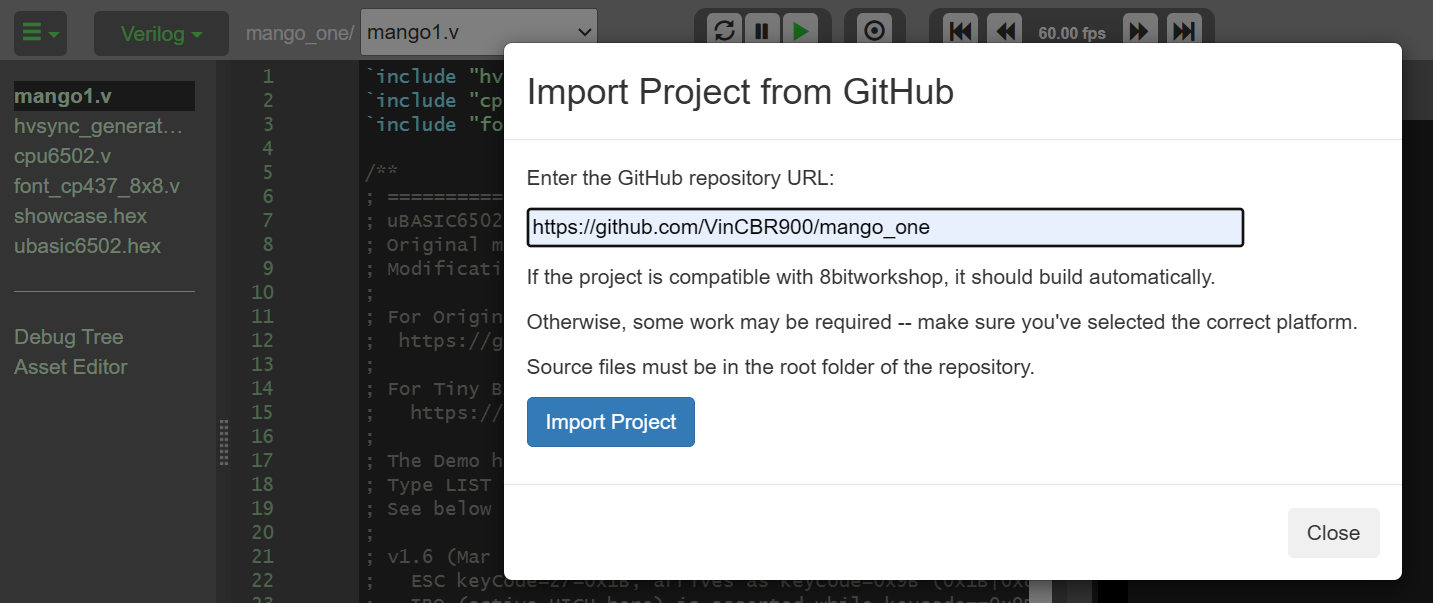The height and width of the screenshot is (603, 1433).
Task: Open font_cp437_8x8.v in the sidebar
Action: pos(96,186)
